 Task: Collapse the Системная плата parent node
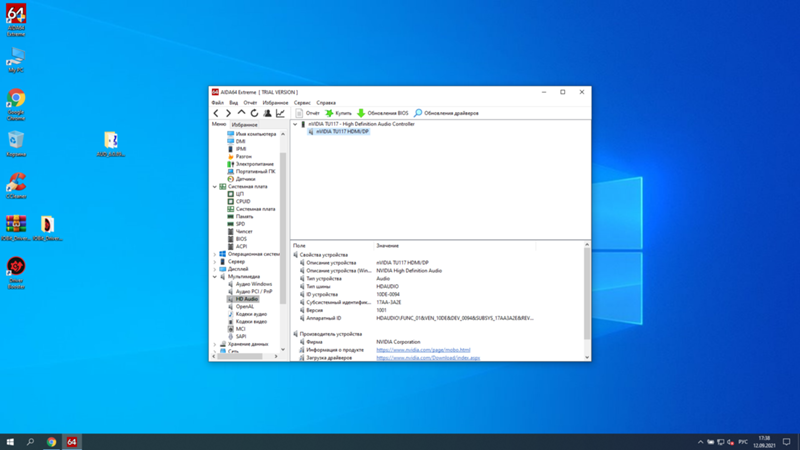pyautogui.click(x=215, y=187)
